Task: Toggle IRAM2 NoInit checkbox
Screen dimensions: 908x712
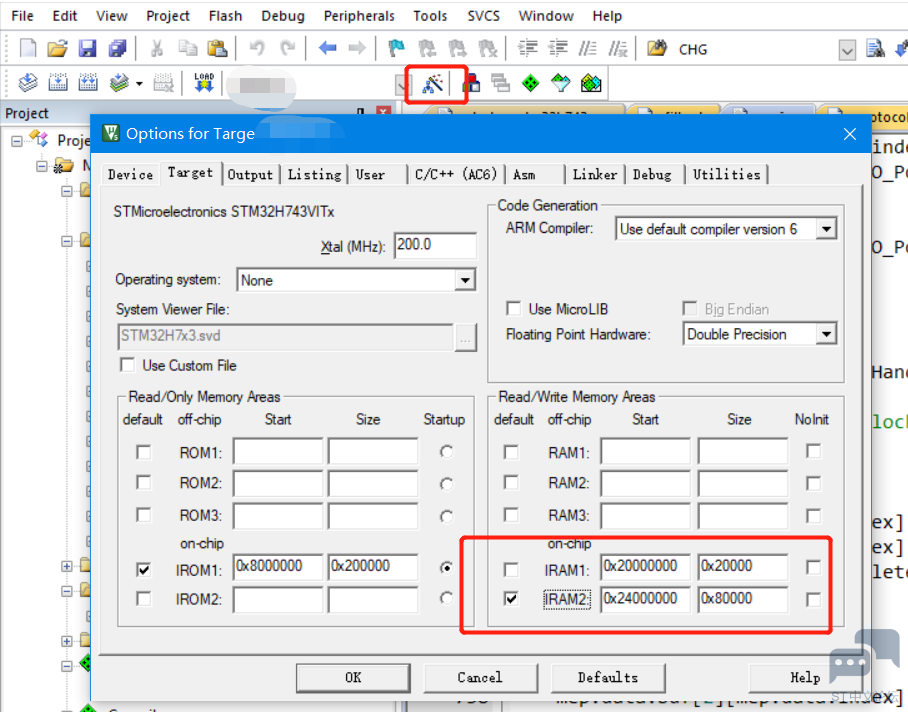Action: [x=813, y=600]
